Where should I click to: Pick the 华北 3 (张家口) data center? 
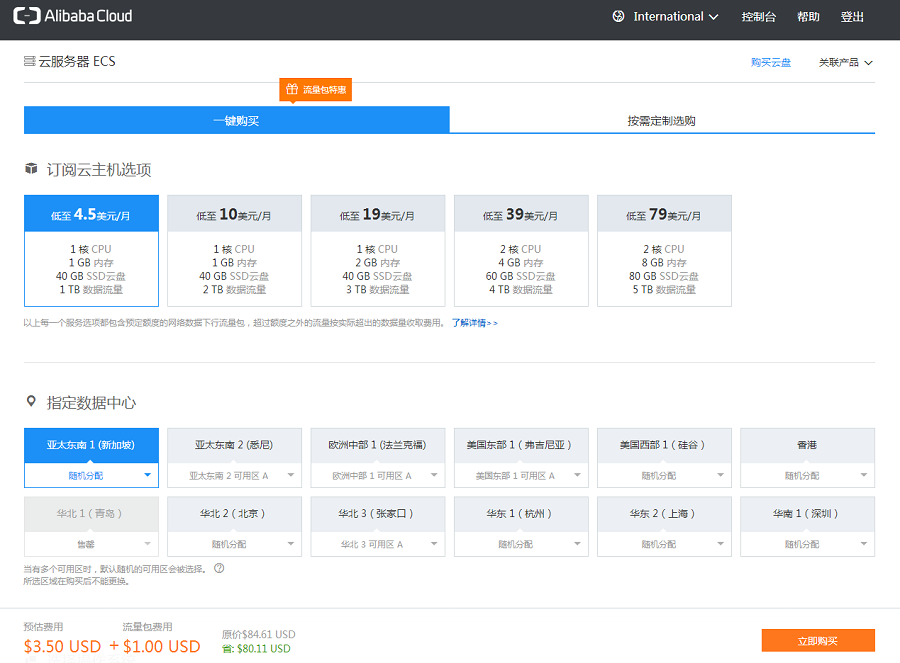click(x=378, y=514)
